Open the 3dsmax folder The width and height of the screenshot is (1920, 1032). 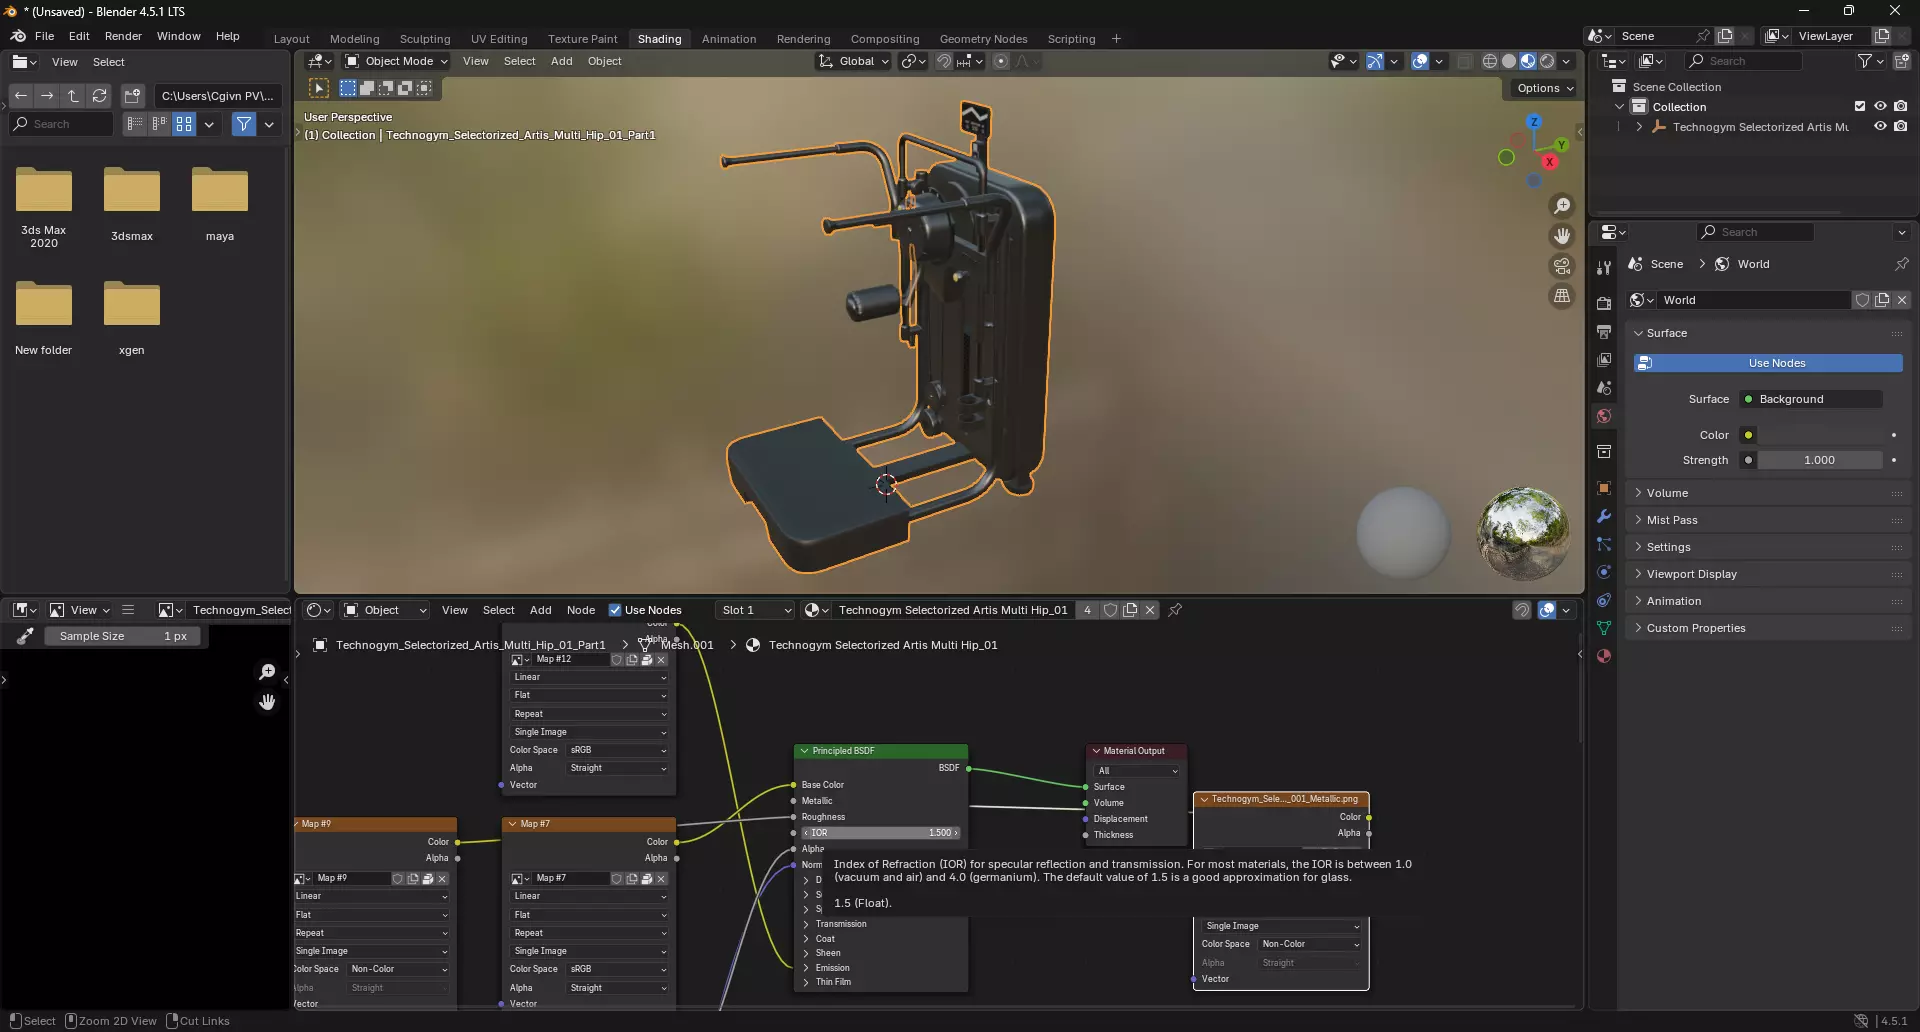132,204
